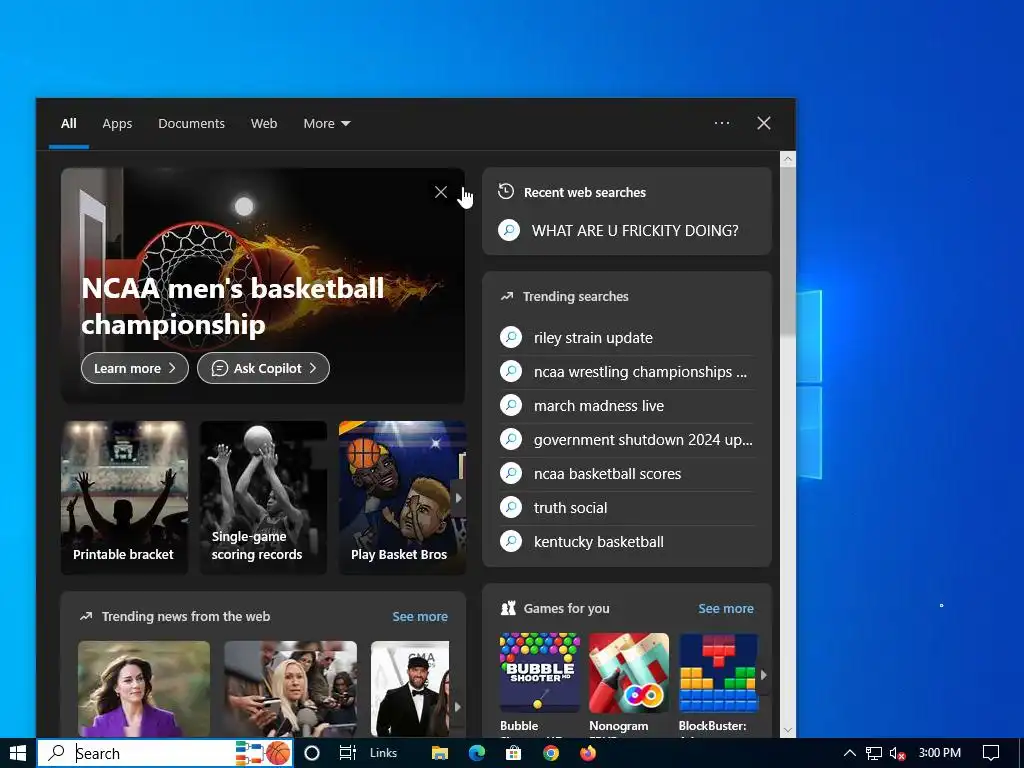Open Microsoft Store from the taskbar
The height and width of the screenshot is (768, 1024).
click(514, 753)
